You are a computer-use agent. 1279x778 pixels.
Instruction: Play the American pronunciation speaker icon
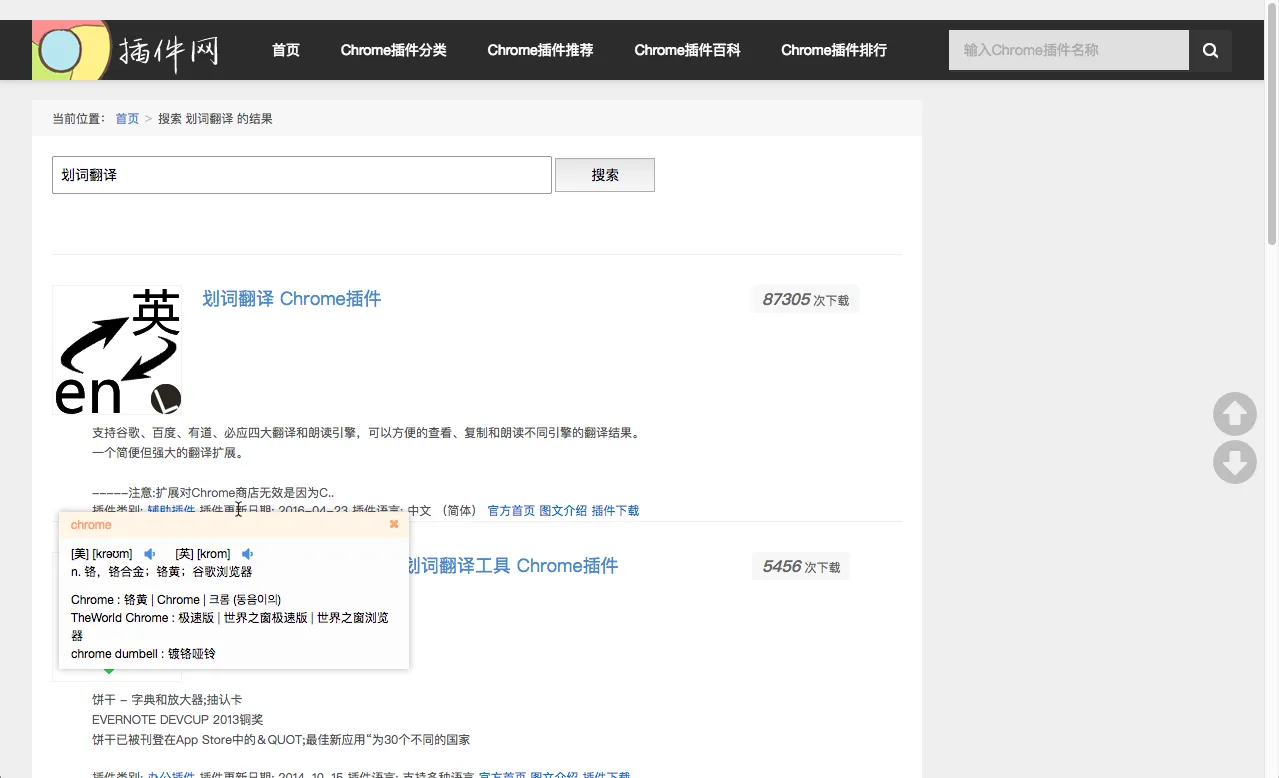pos(150,554)
